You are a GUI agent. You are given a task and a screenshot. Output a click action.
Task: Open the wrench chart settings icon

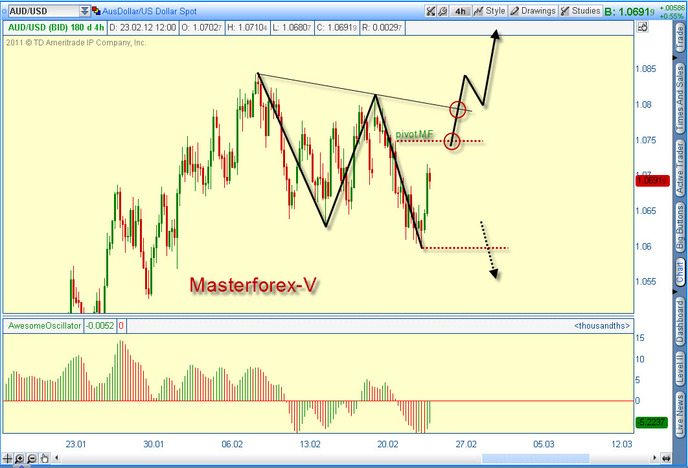pos(442,11)
